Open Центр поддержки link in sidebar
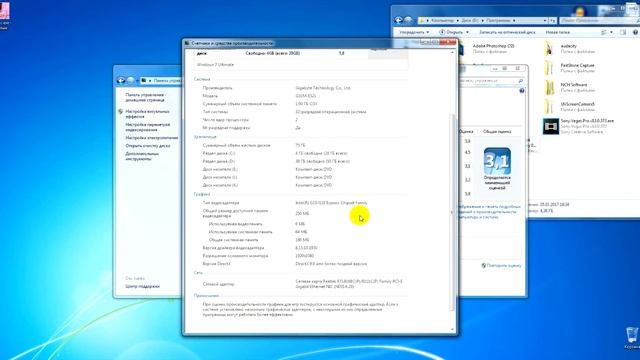 coord(142,286)
